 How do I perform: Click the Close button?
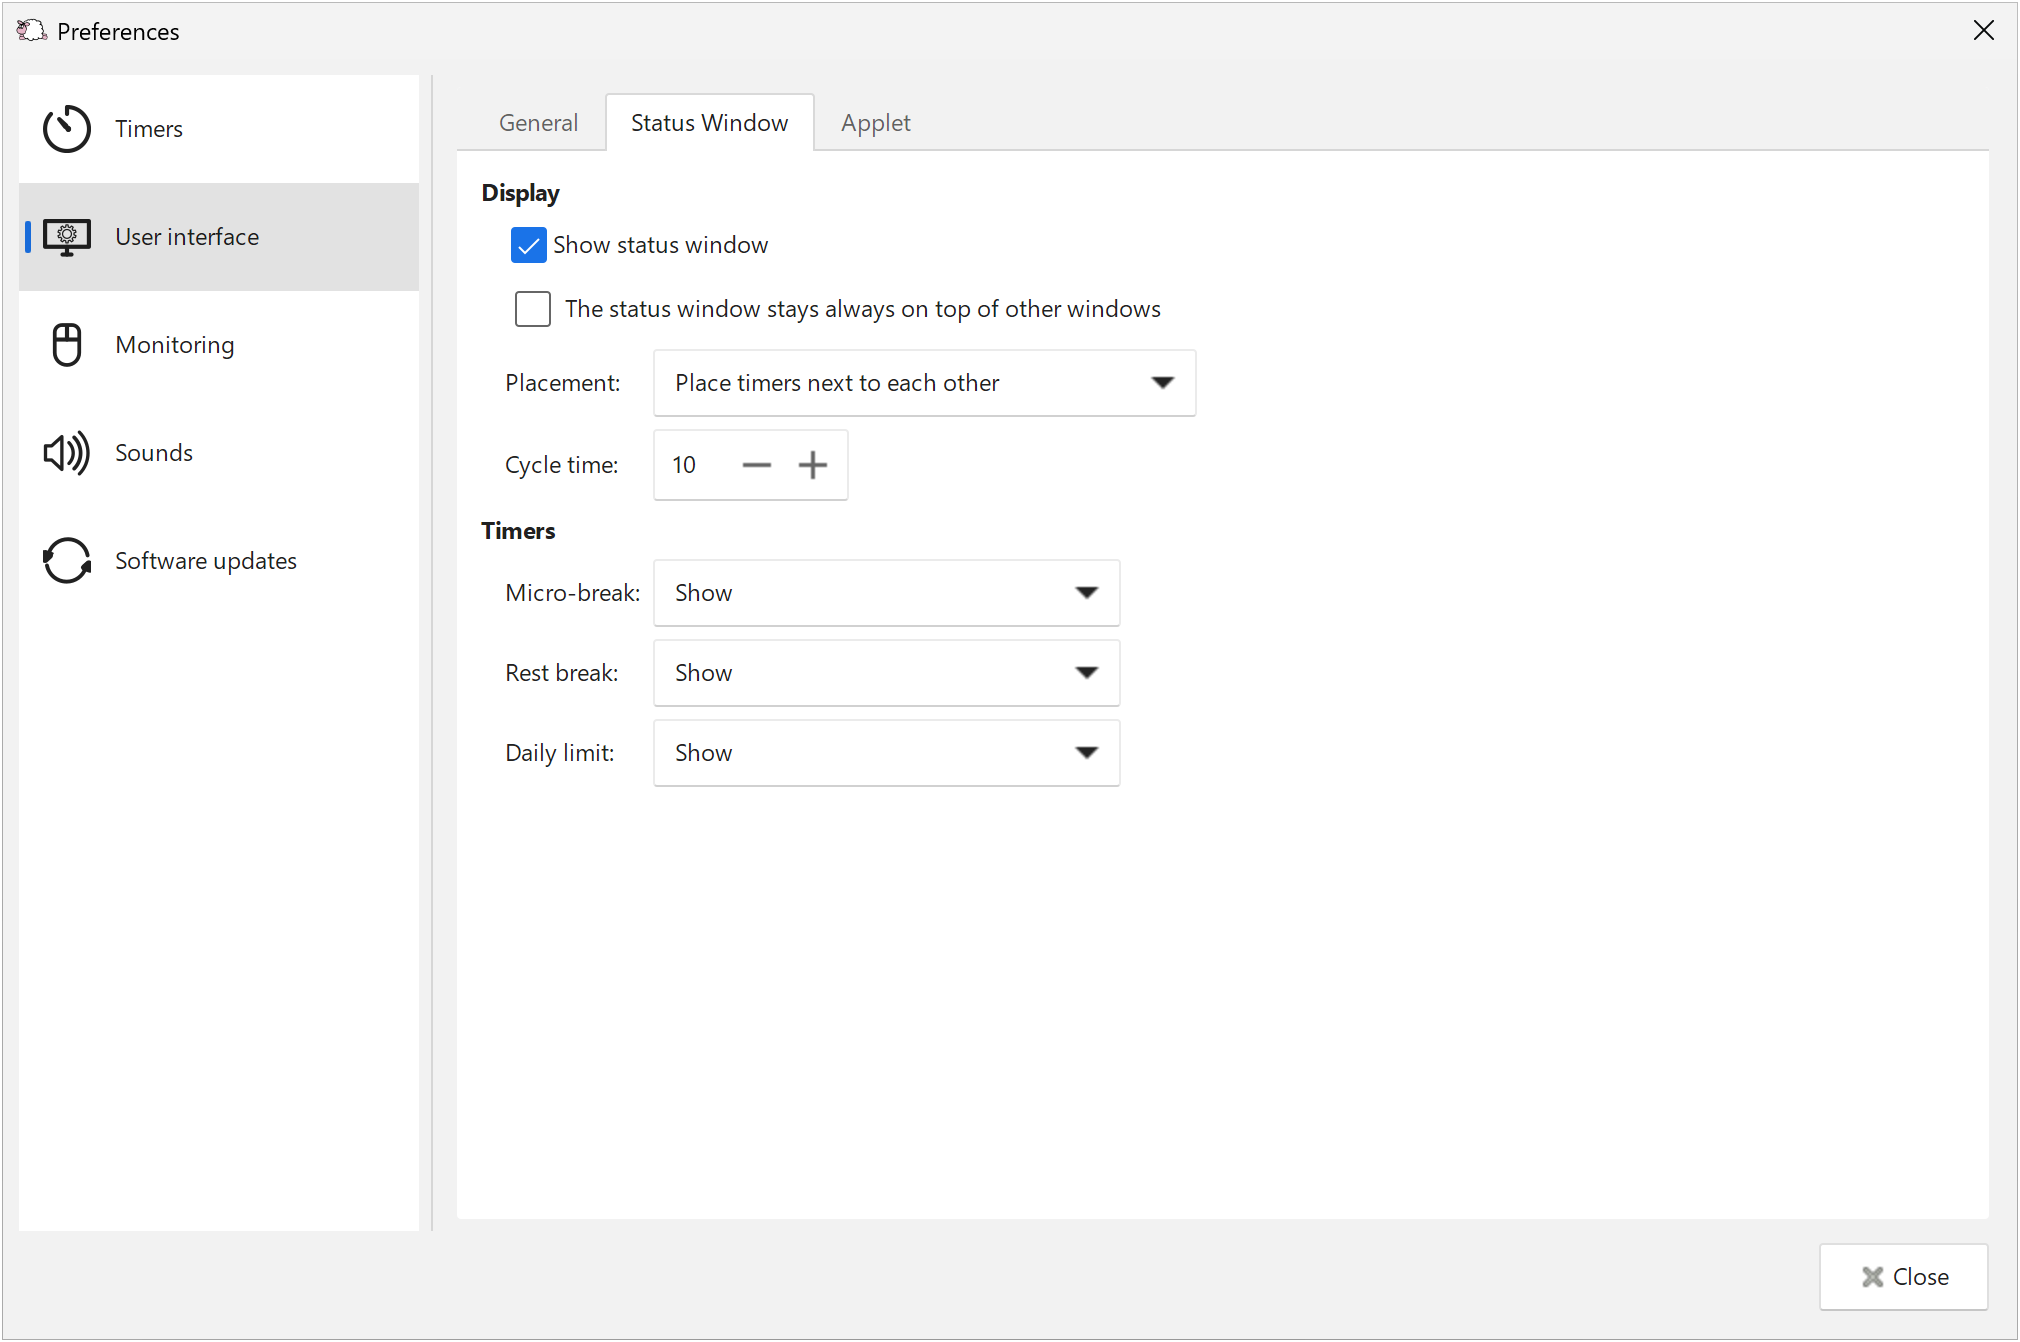pyautogui.click(x=1904, y=1277)
